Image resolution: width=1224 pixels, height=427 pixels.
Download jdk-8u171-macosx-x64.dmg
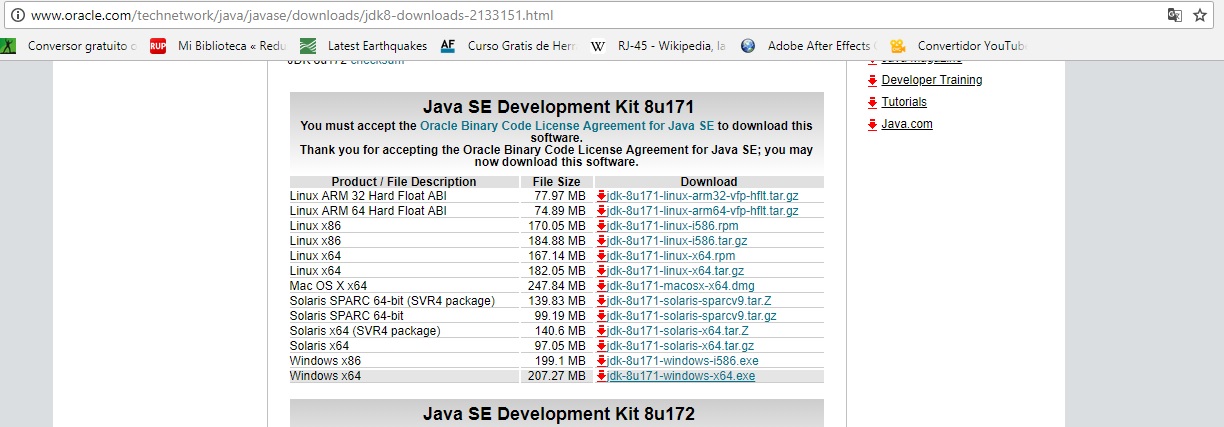pyautogui.click(x=680, y=286)
